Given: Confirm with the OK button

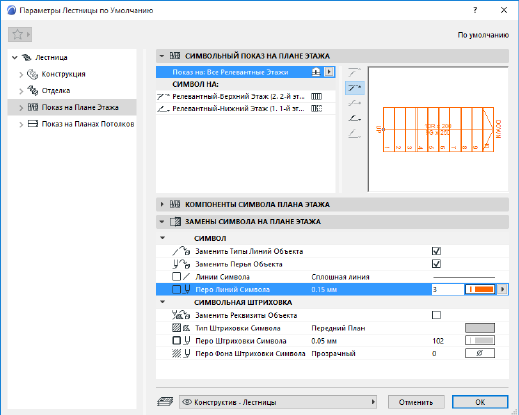Looking at the screenshot, I should tap(480, 402).
